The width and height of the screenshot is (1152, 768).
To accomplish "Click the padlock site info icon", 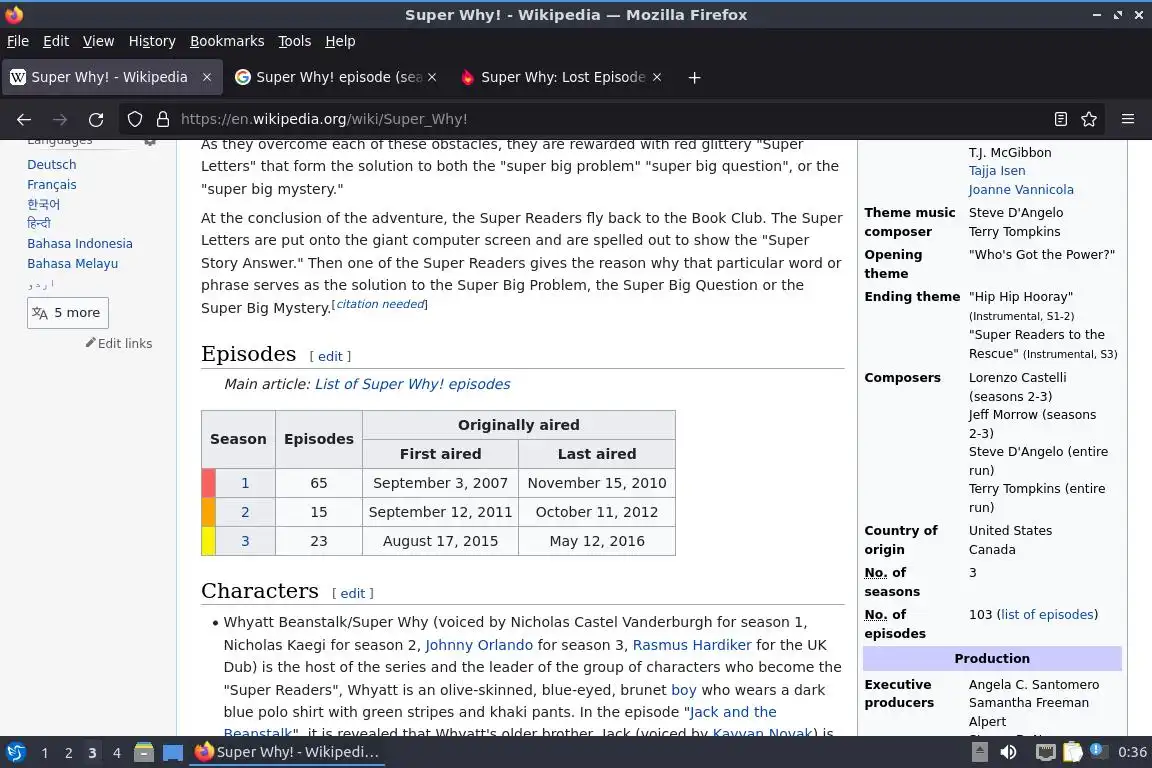I will (163, 119).
